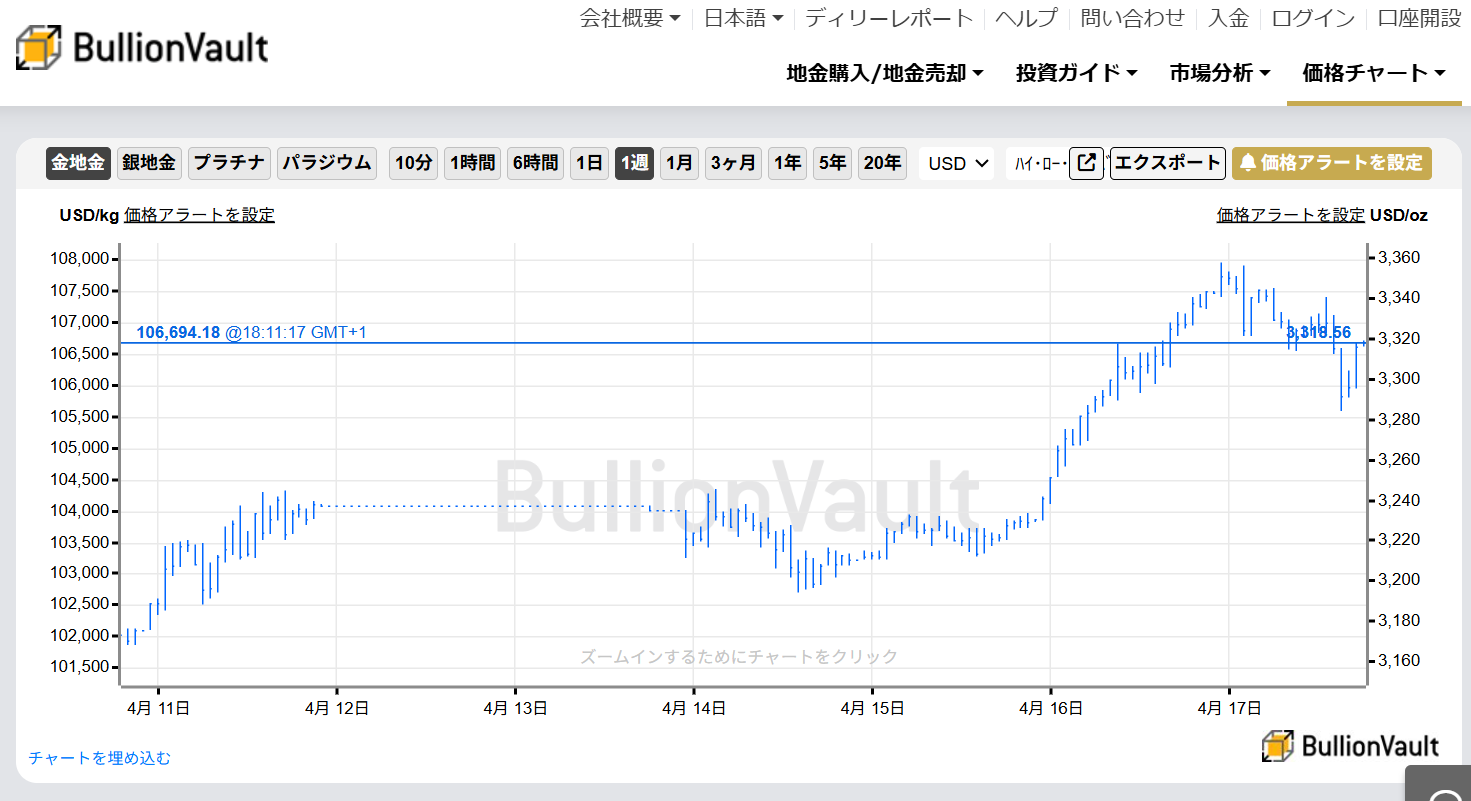The width and height of the screenshot is (1471, 801).
Task: Set chart range to 1月
Action: click(x=680, y=163)
